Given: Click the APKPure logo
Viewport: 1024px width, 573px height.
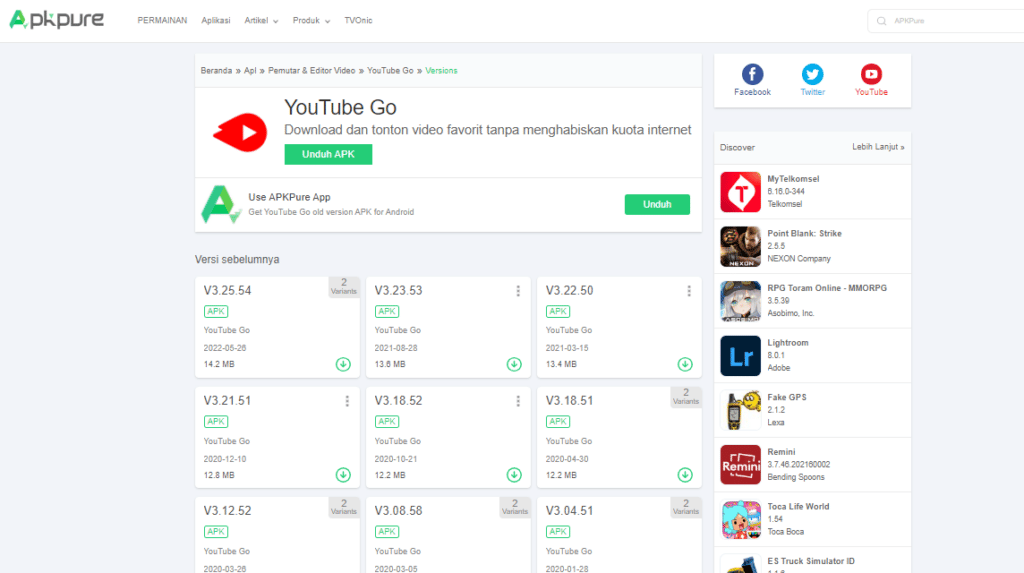Looking at the screenshot, I should 56,20.
